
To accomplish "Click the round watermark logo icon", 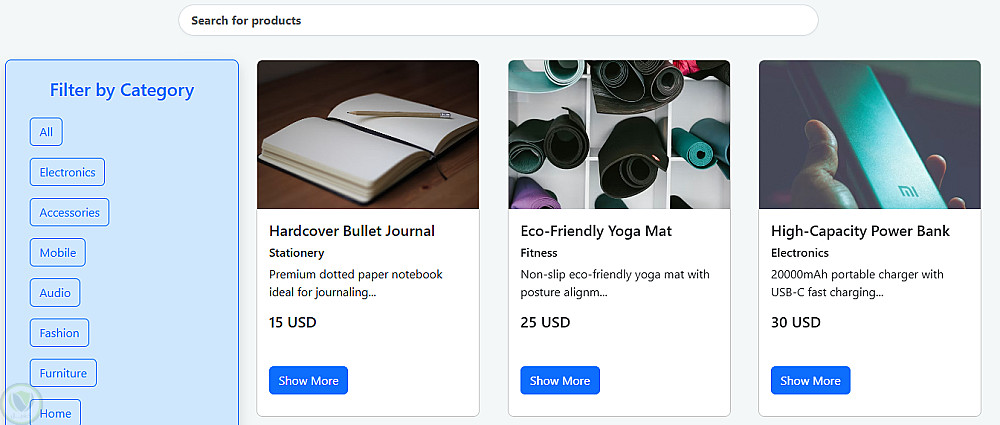I will [20, 403].
